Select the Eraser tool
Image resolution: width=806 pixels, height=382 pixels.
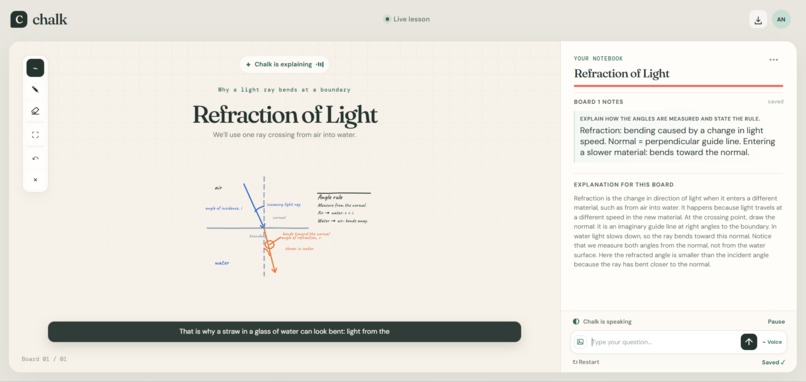(35, 111)
